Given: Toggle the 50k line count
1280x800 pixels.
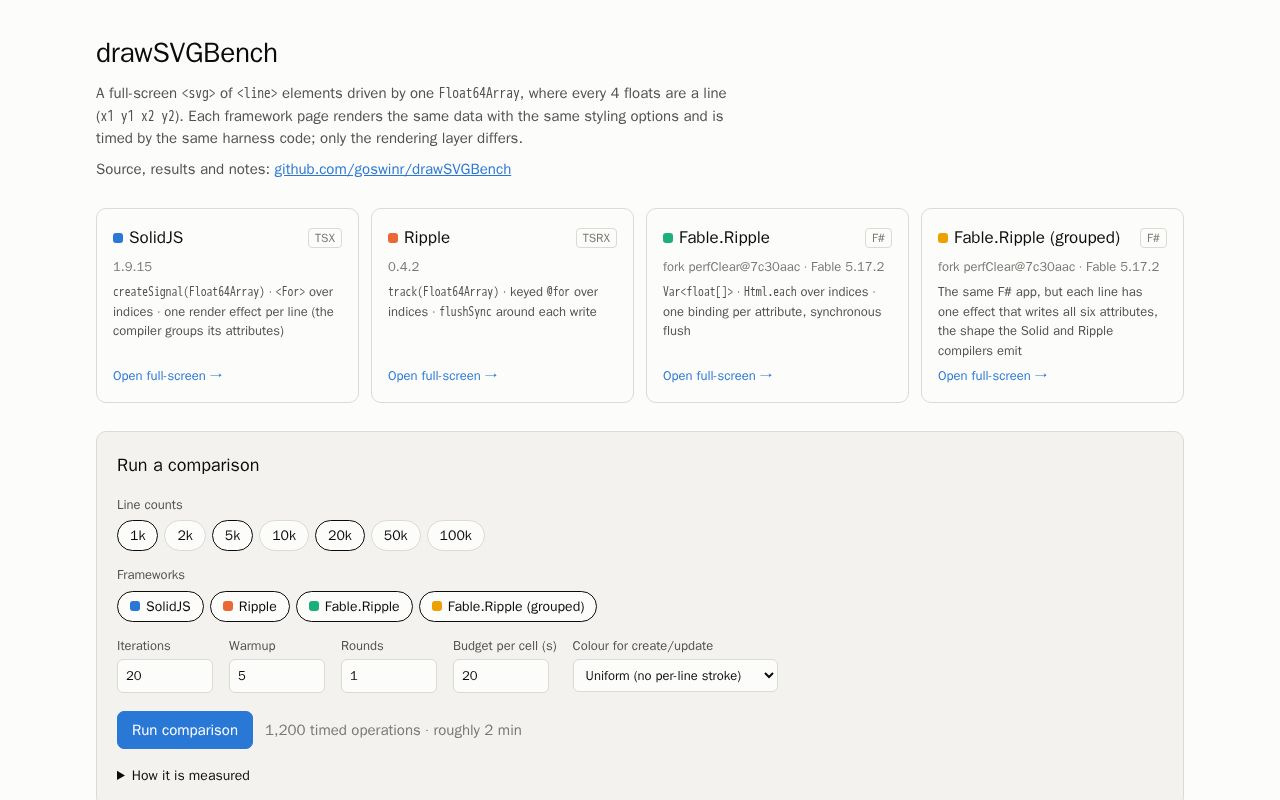Looking at the screenshot, I should tap(396, 536).
